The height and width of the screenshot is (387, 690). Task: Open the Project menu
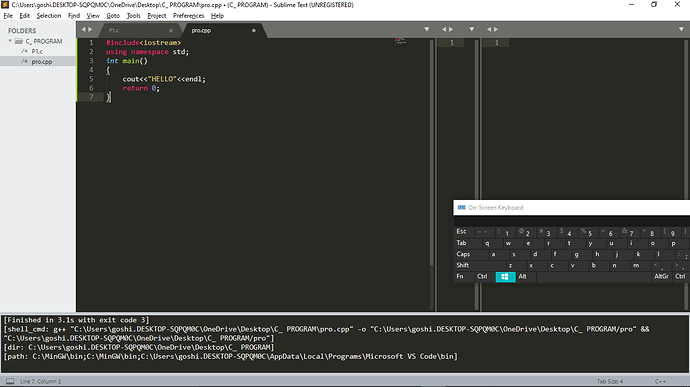coord(157,15)
